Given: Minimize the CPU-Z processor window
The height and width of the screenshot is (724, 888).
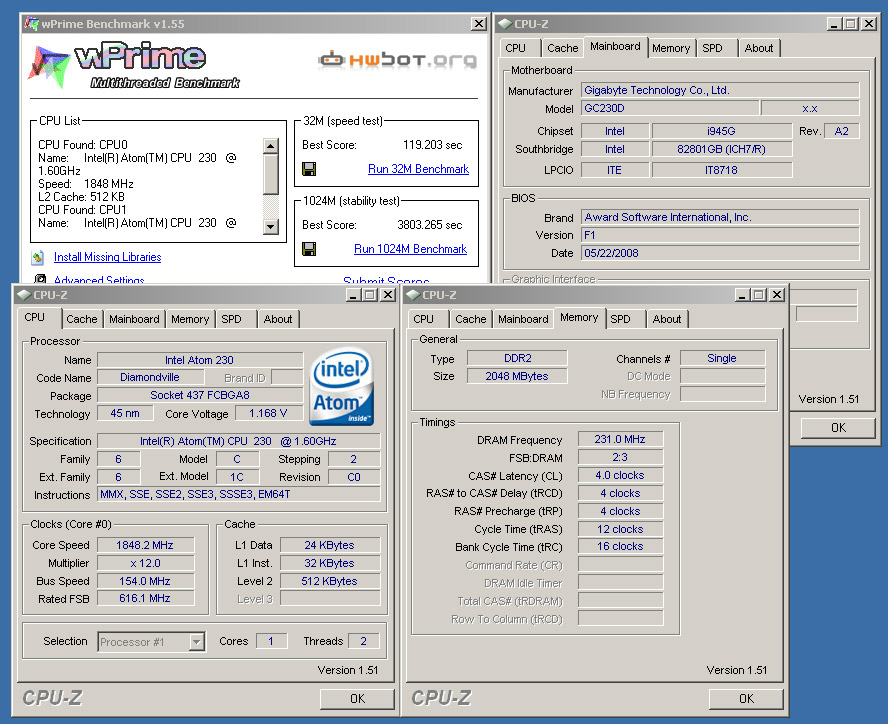Looking at the screenshot, I should click(353, 295).
